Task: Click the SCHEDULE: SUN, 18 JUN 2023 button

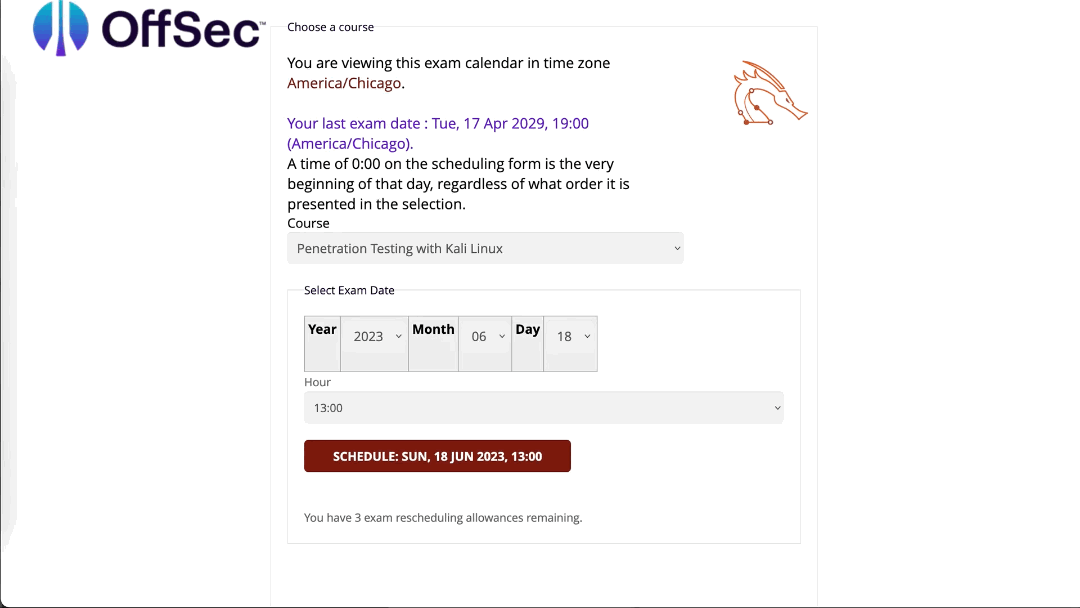Action: point(437,455)
